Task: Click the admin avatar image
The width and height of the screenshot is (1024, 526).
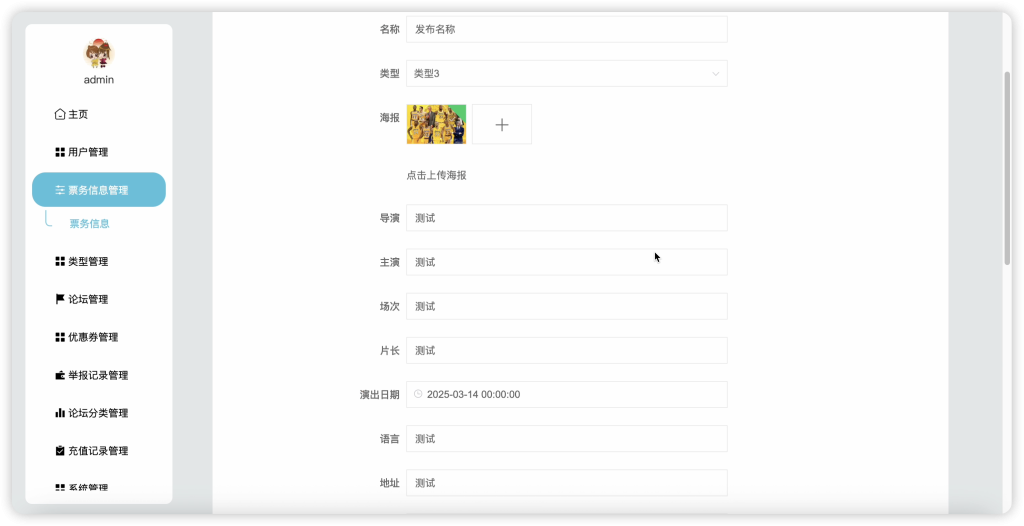Action: [99, 54]
